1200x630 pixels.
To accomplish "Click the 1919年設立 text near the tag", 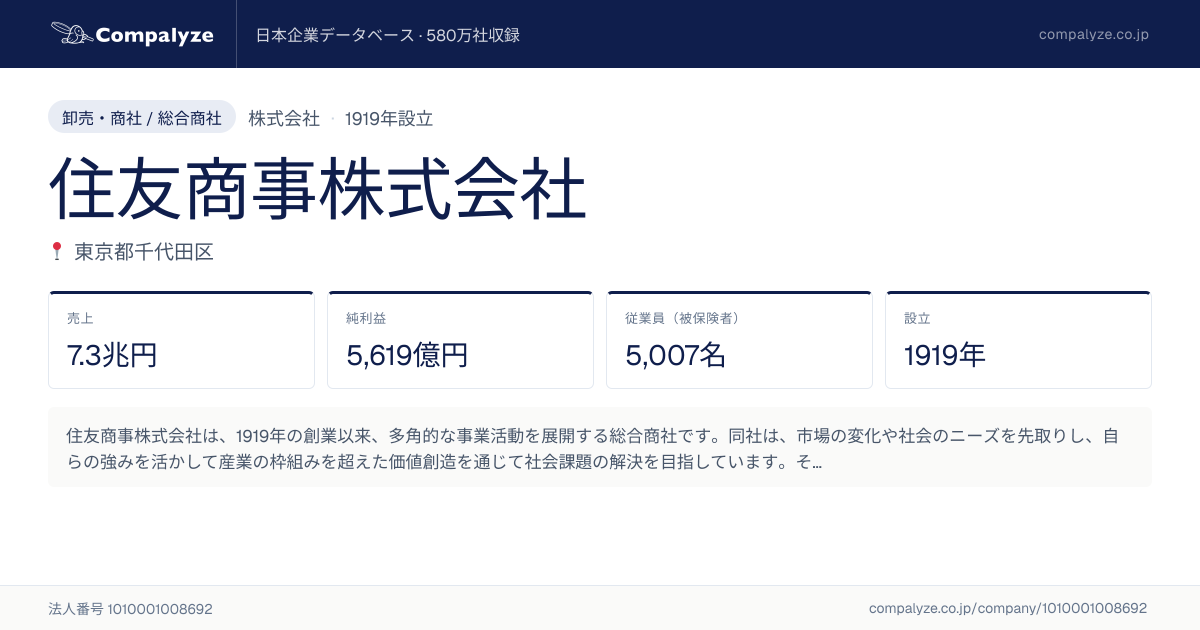I will tap(389, 118).
